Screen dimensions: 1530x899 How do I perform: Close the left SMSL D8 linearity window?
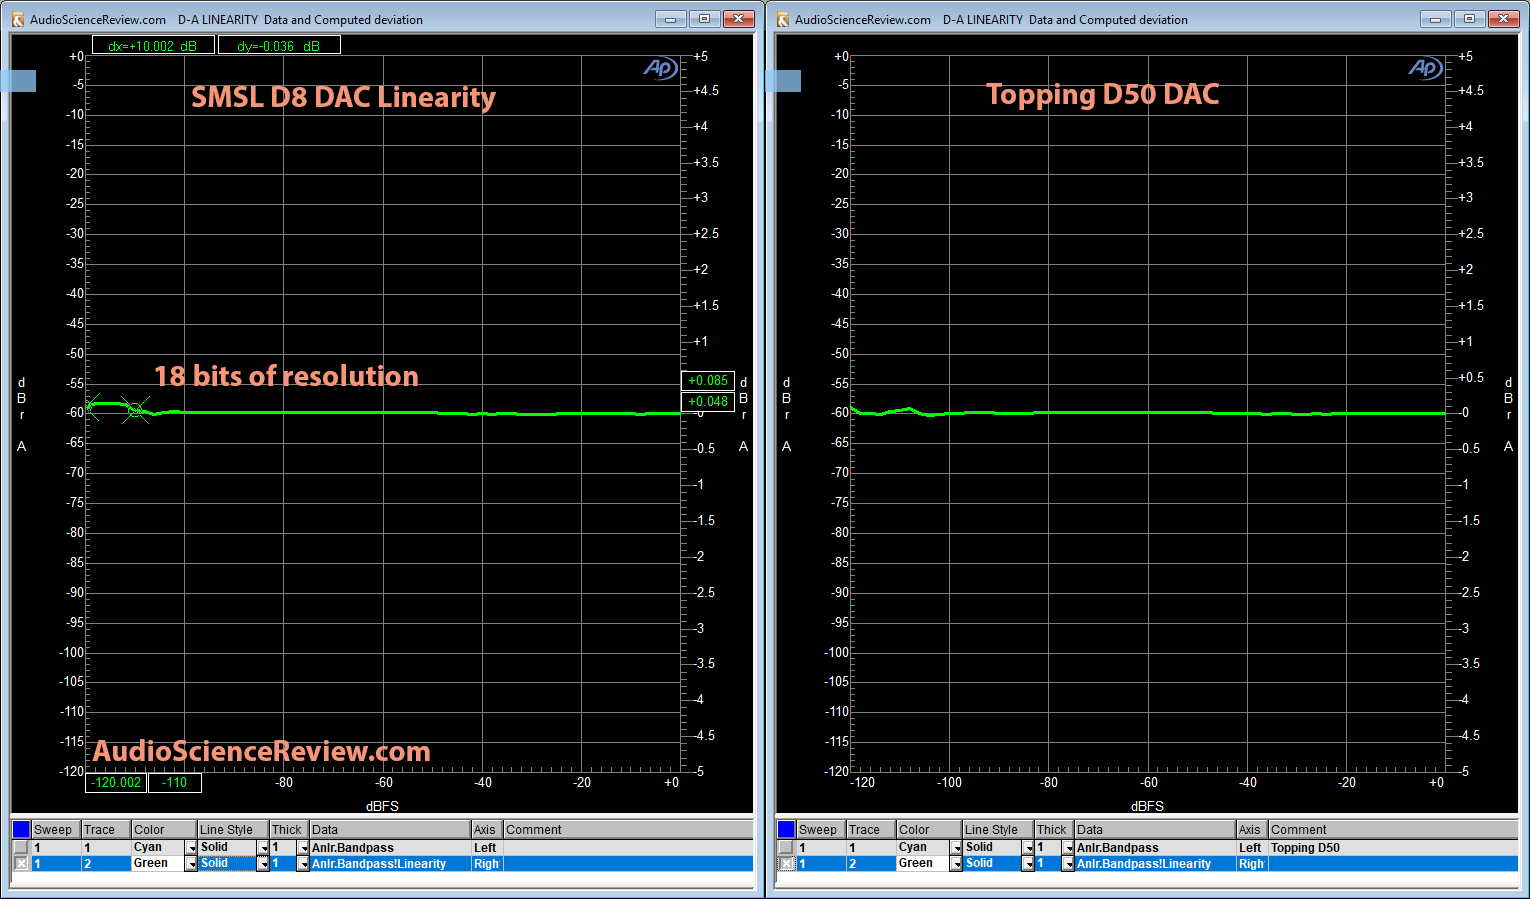tap(739, 19)
